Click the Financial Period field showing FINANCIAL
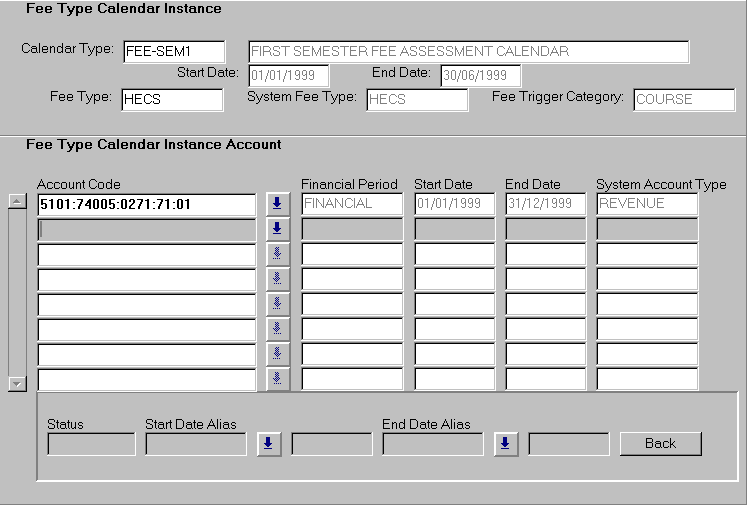747x505 pixels. [x=352, y=204]
